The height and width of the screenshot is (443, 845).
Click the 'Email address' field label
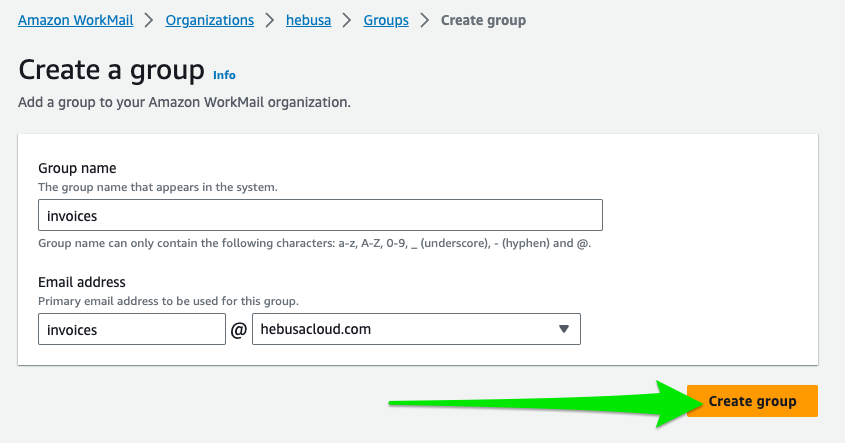81,283
